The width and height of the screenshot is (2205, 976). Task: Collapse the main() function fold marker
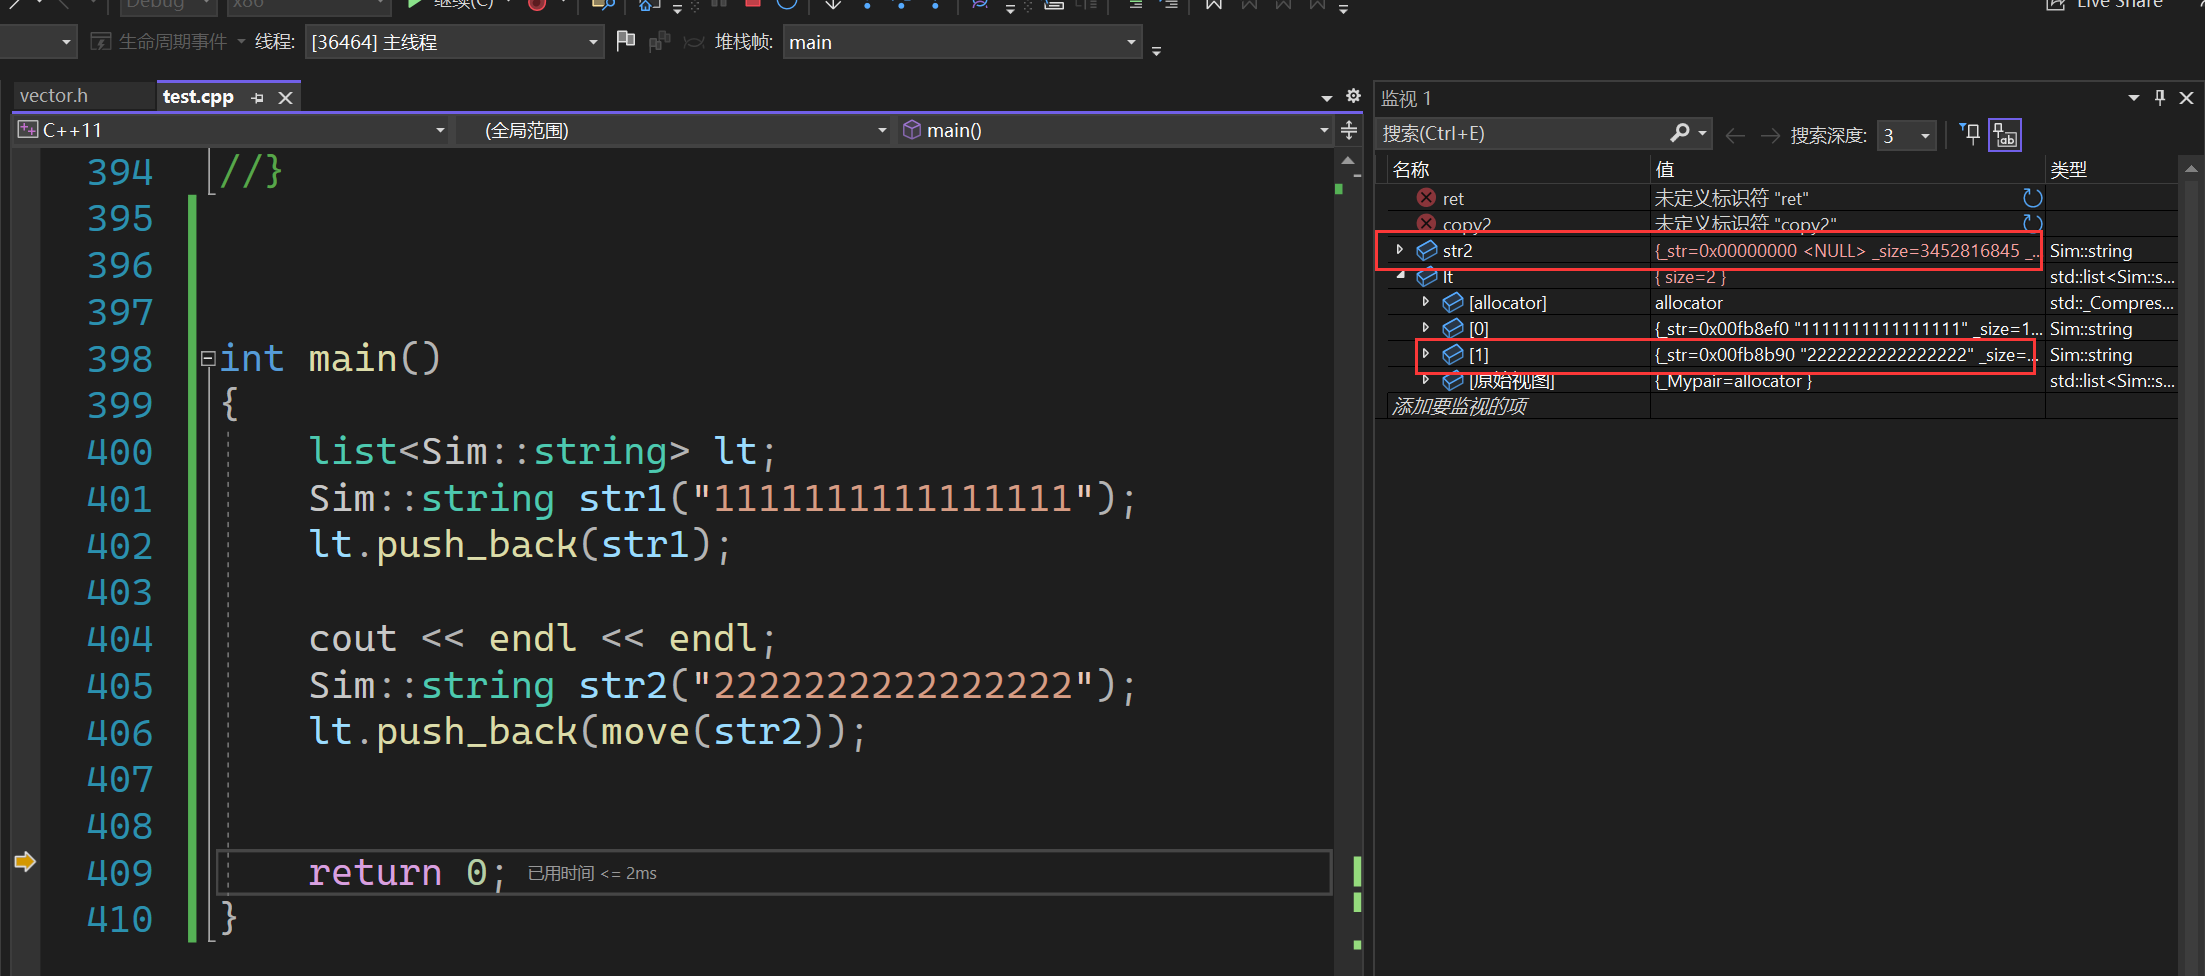208,359
